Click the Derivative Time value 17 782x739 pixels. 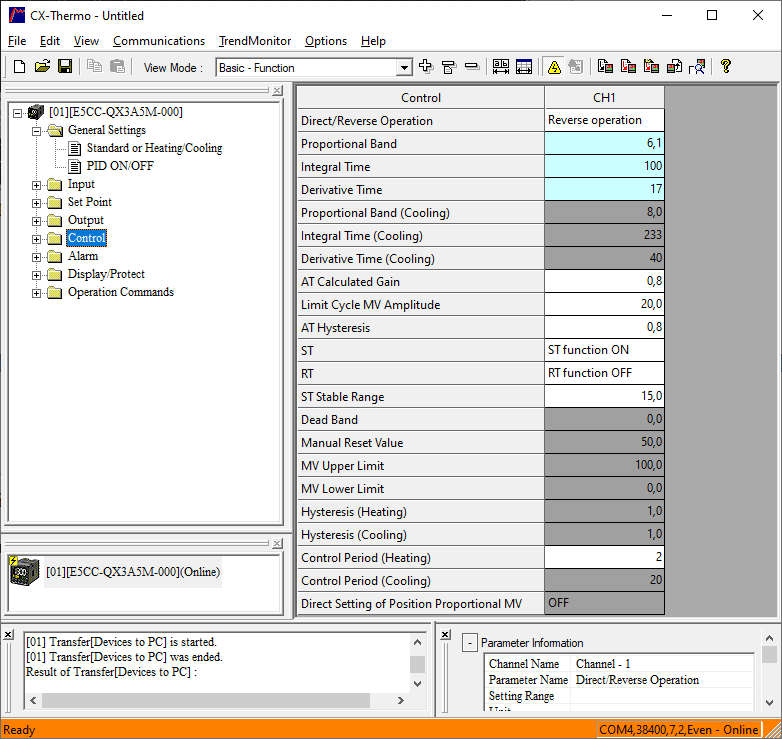(604, 189)
